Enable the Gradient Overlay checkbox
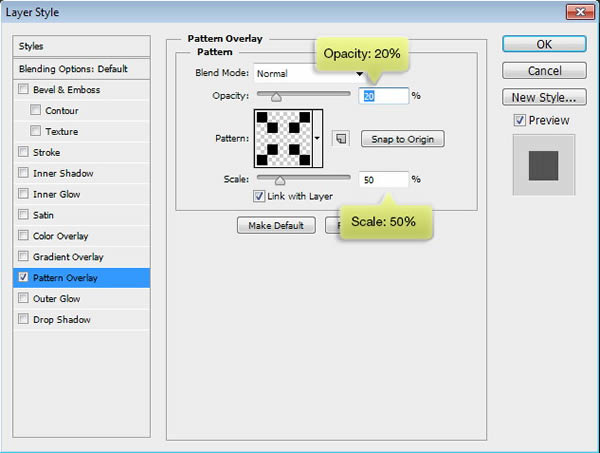 (x=23, y=256)
